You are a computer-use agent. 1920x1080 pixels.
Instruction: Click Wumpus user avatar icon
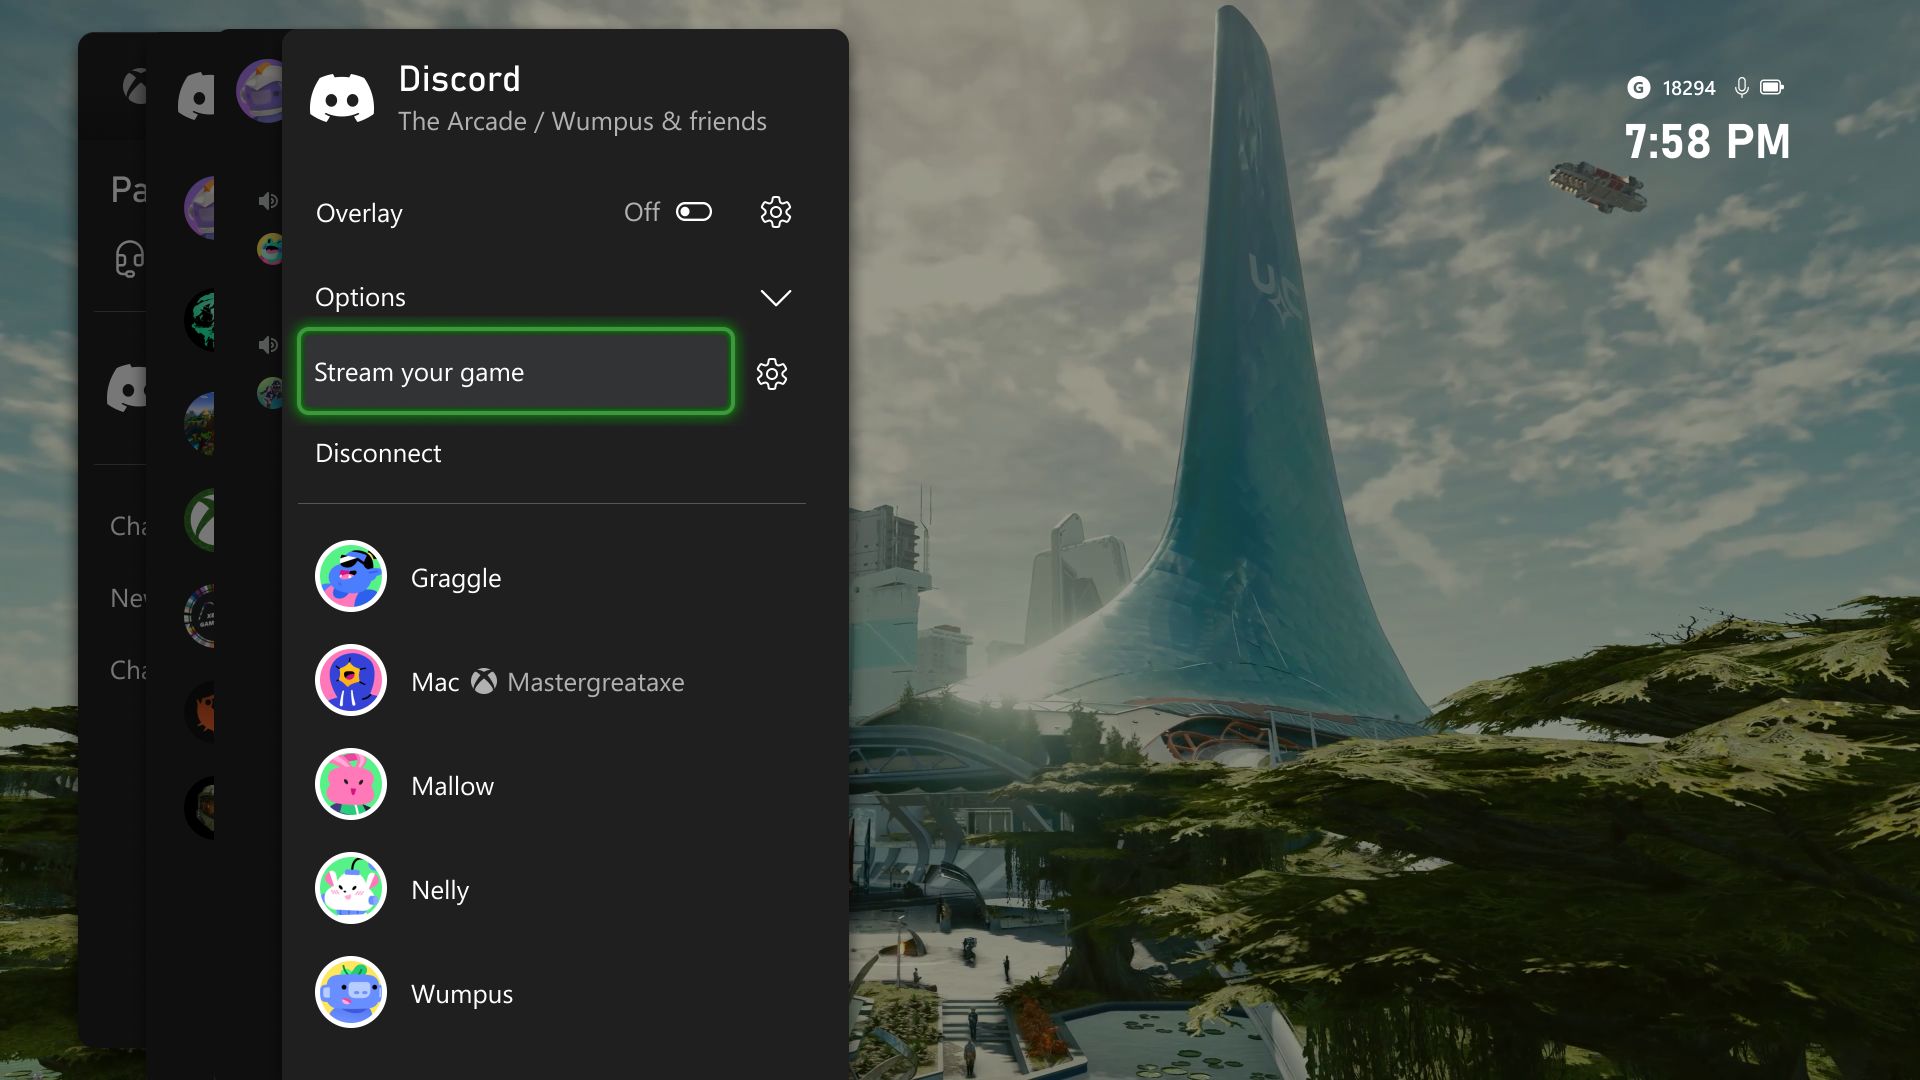click(x=349, y=992)
